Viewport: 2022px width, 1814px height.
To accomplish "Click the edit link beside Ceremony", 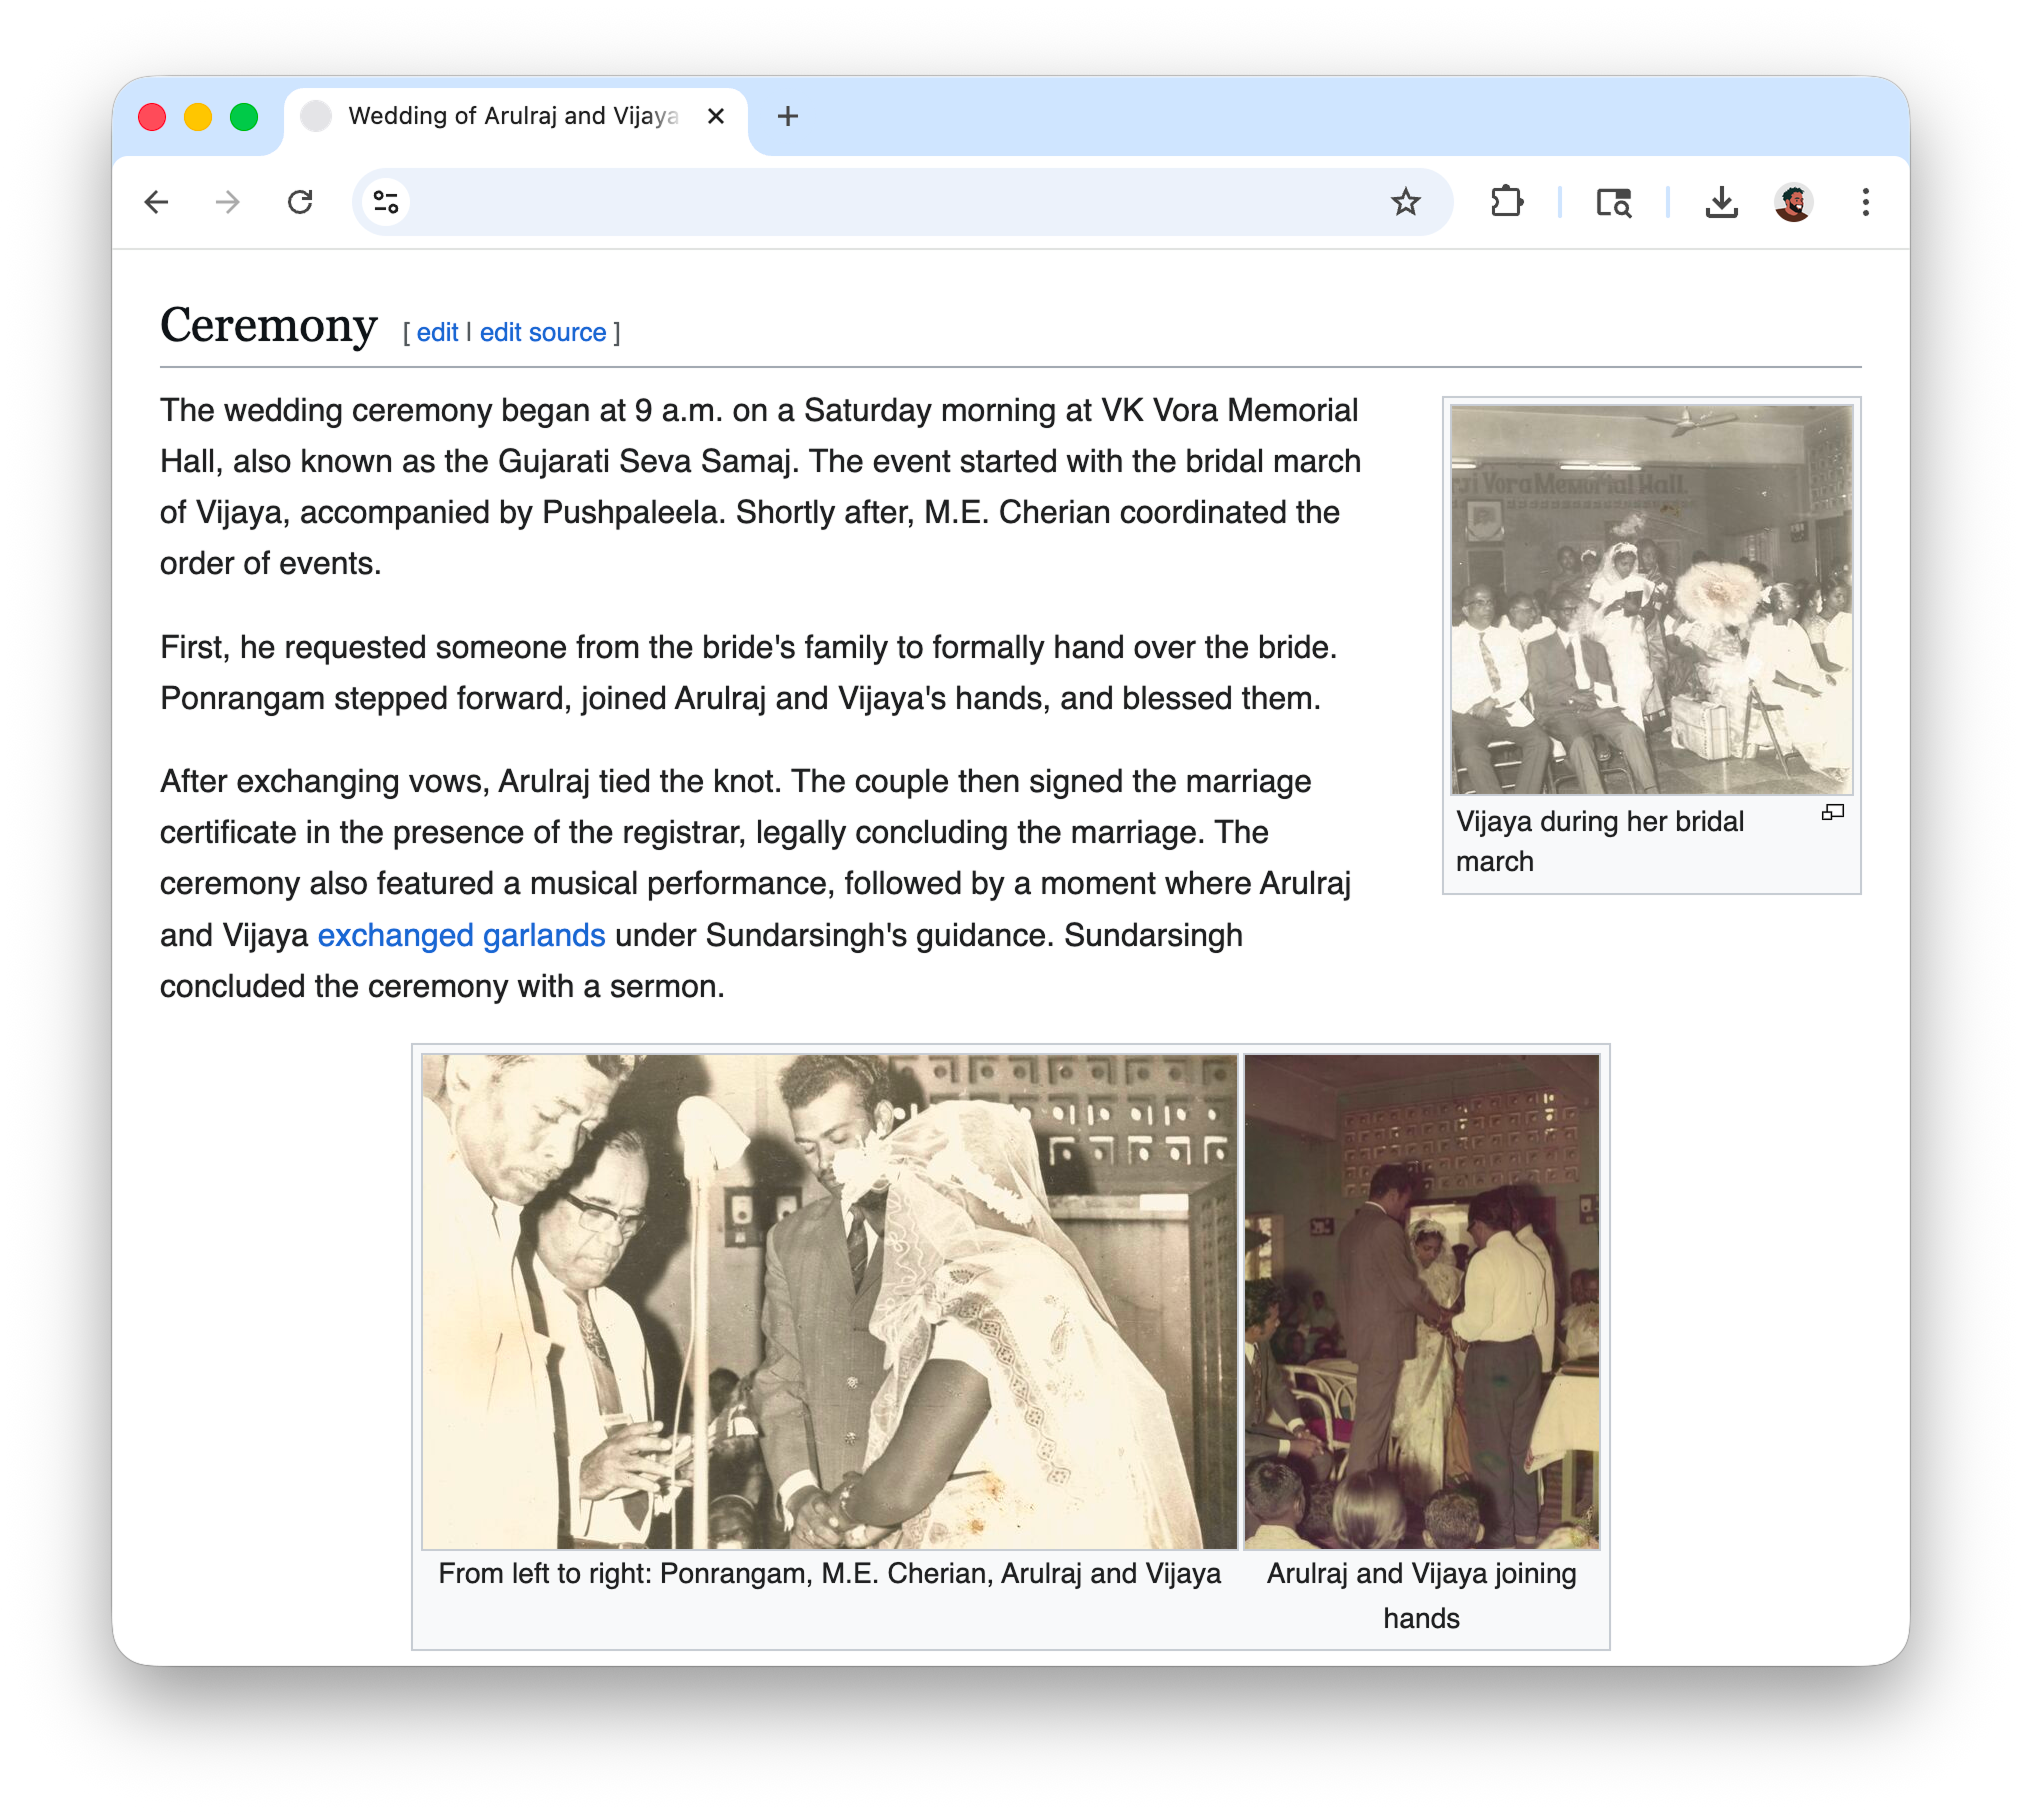I will tap(437, 333).
